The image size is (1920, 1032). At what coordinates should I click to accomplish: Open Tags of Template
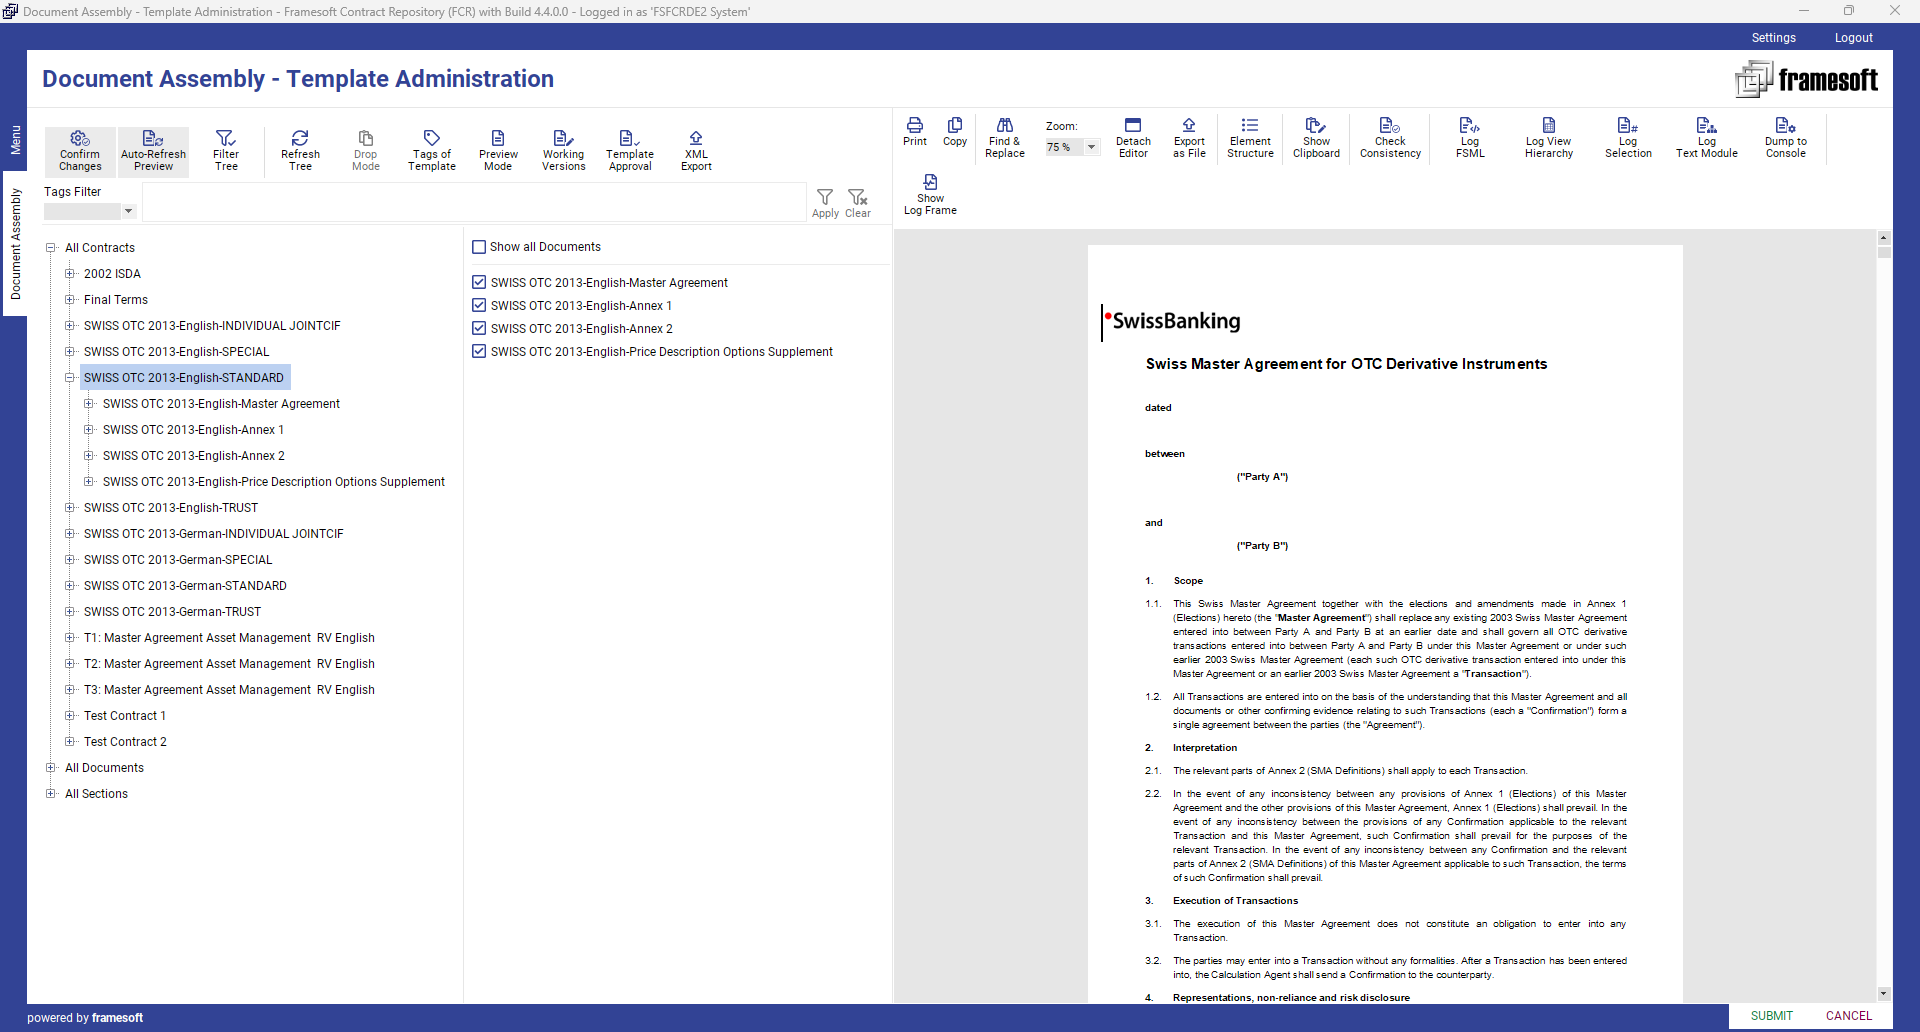coord(432,151)
